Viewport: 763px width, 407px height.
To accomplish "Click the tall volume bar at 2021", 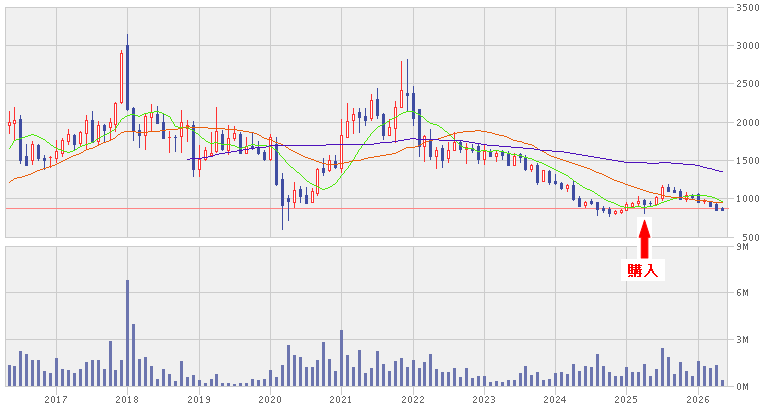I will [x=341, y=358].
